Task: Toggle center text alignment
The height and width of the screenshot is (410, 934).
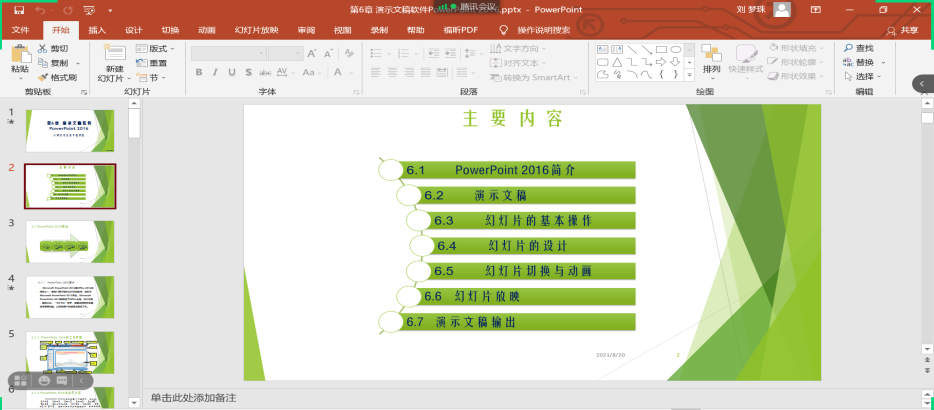Action: coord(393,72)
